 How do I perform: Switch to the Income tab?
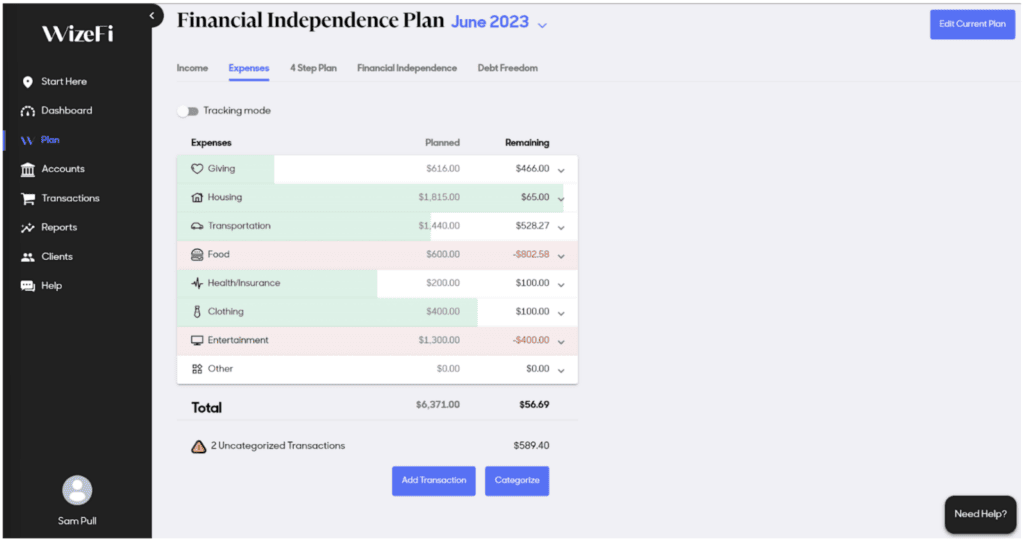coord(192,68)
